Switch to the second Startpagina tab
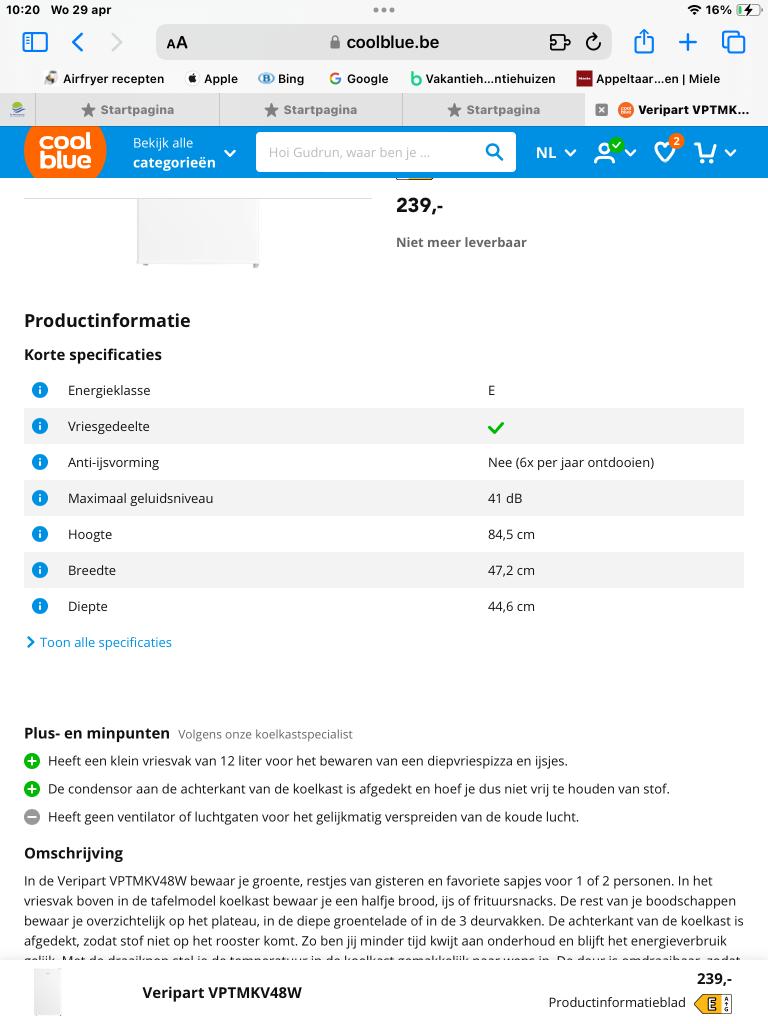768x1024 pixels. pyautogui.click(x=311, y=110)
